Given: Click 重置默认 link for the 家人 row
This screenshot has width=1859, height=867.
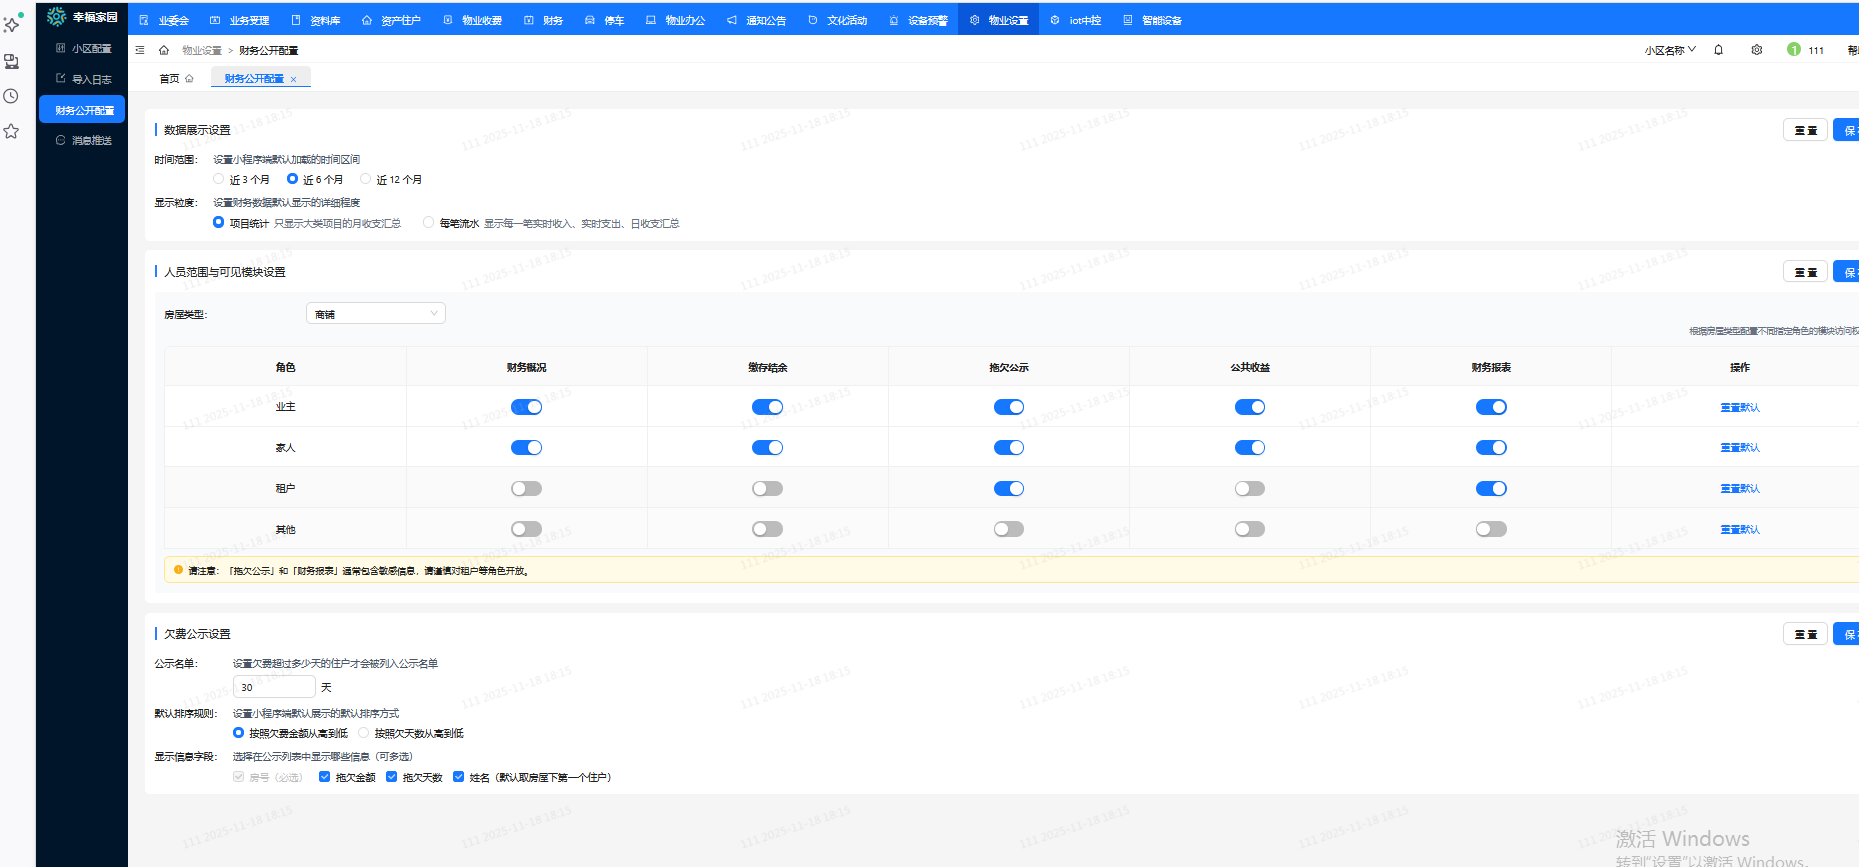Looking at the screenshot, I should (x=1739, y=448).
